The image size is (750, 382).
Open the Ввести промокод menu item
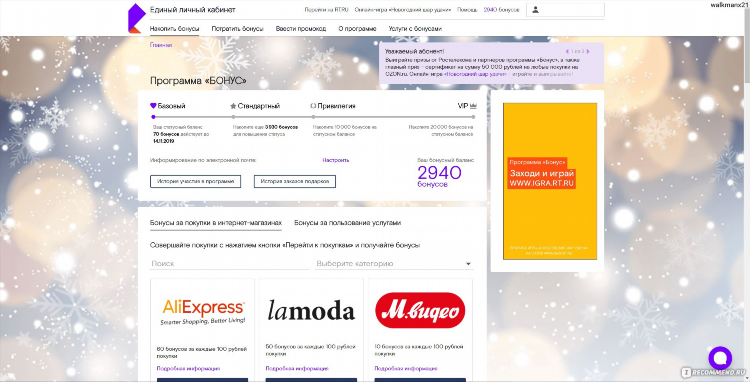point(300,29)
